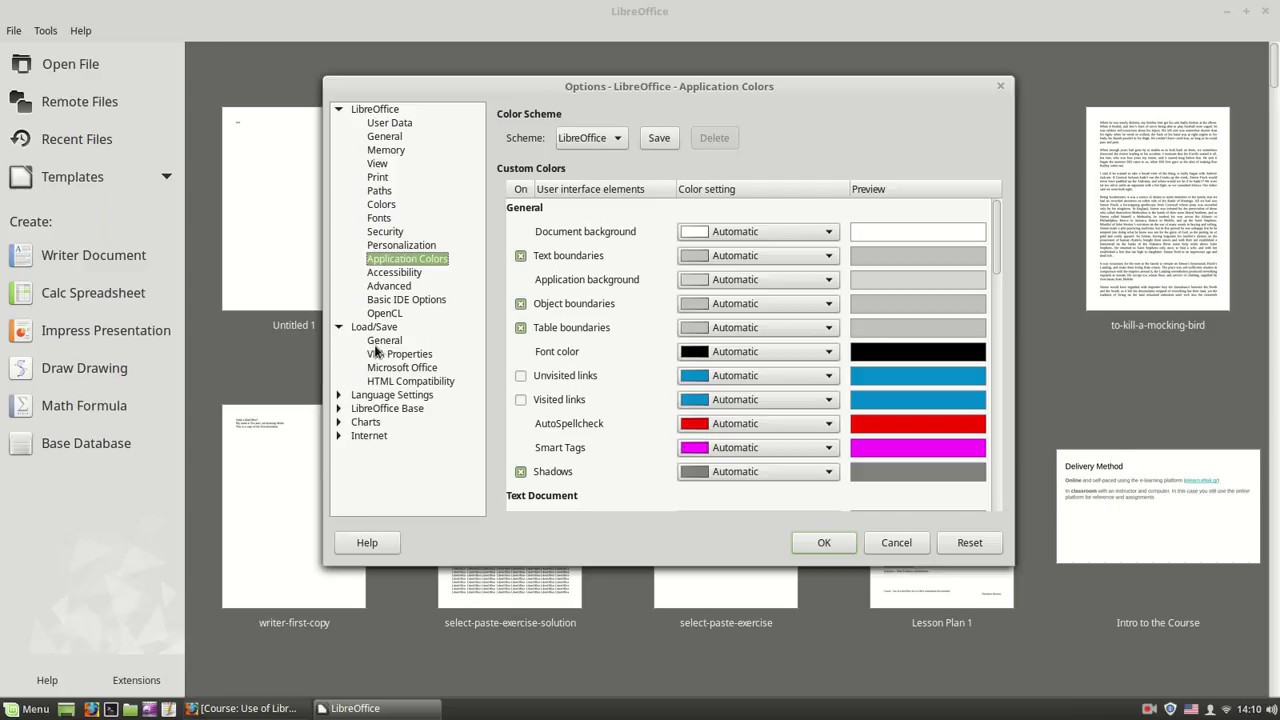The width and height of the screenshot is (1280, 720).
Task: Disable the Object boundaries checkbox
Action: (520, 304)
